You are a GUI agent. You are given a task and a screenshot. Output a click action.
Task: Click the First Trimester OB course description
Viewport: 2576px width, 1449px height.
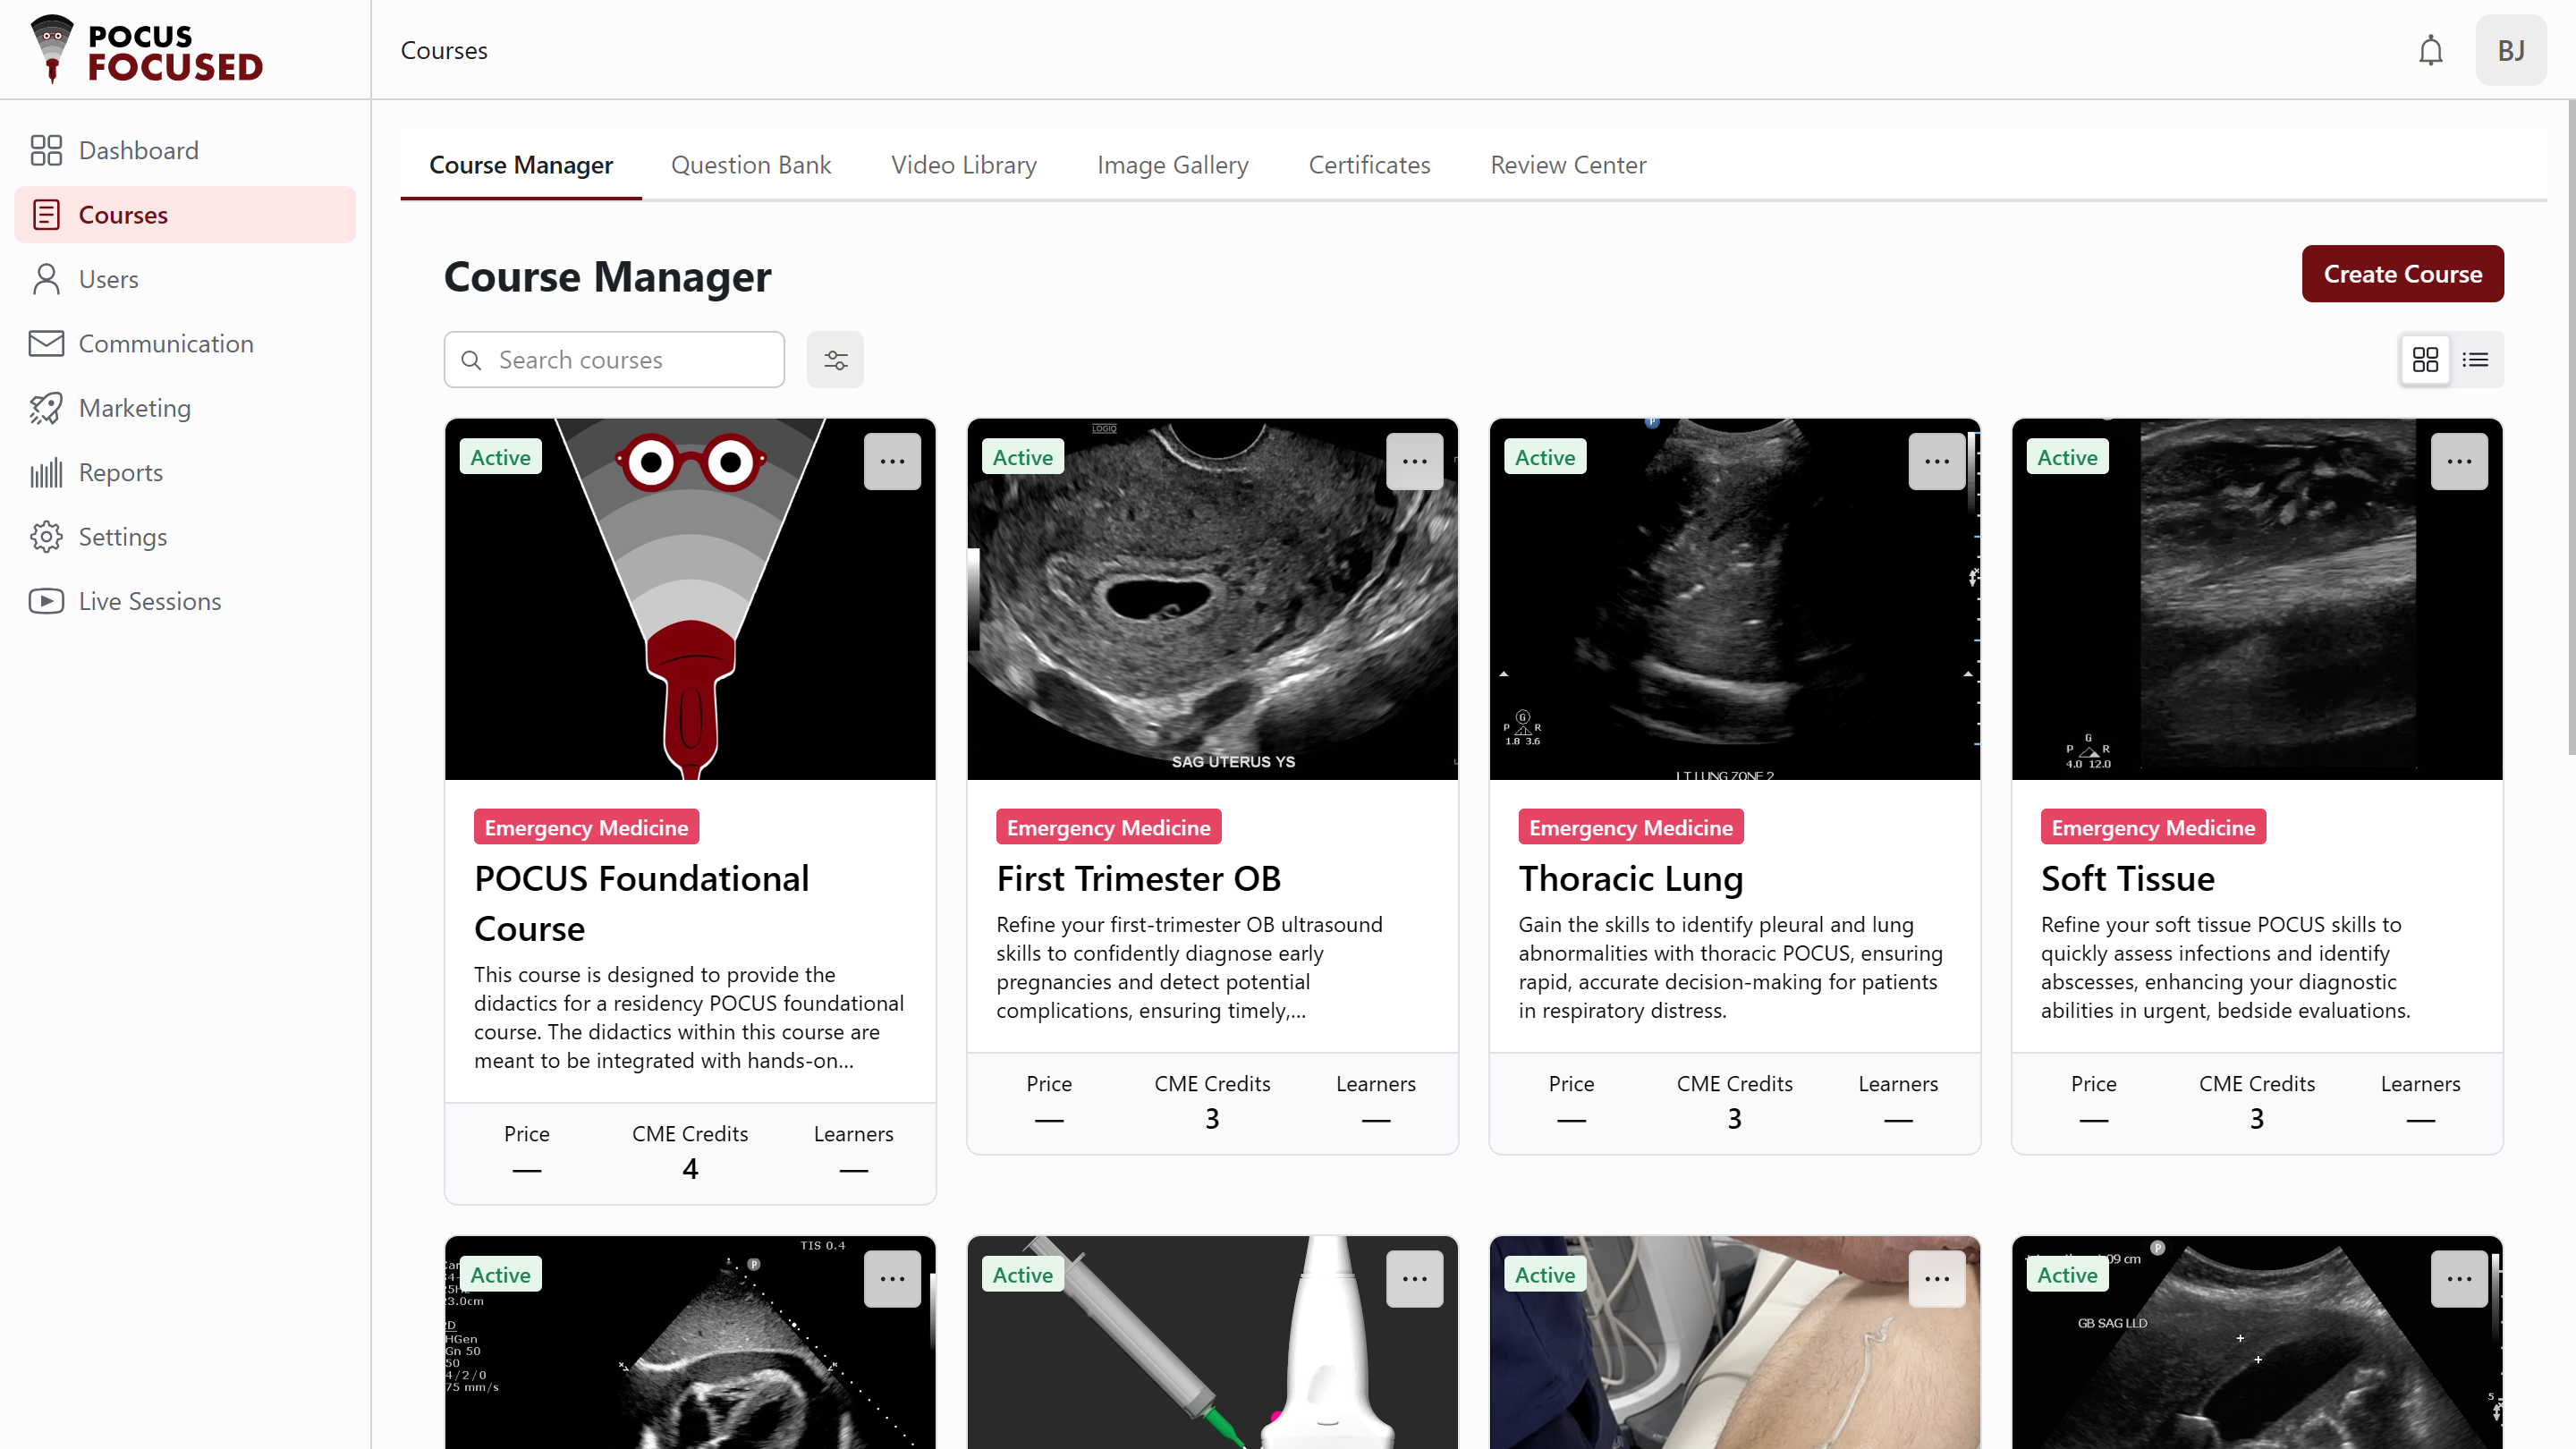(x=1189, y=967)
